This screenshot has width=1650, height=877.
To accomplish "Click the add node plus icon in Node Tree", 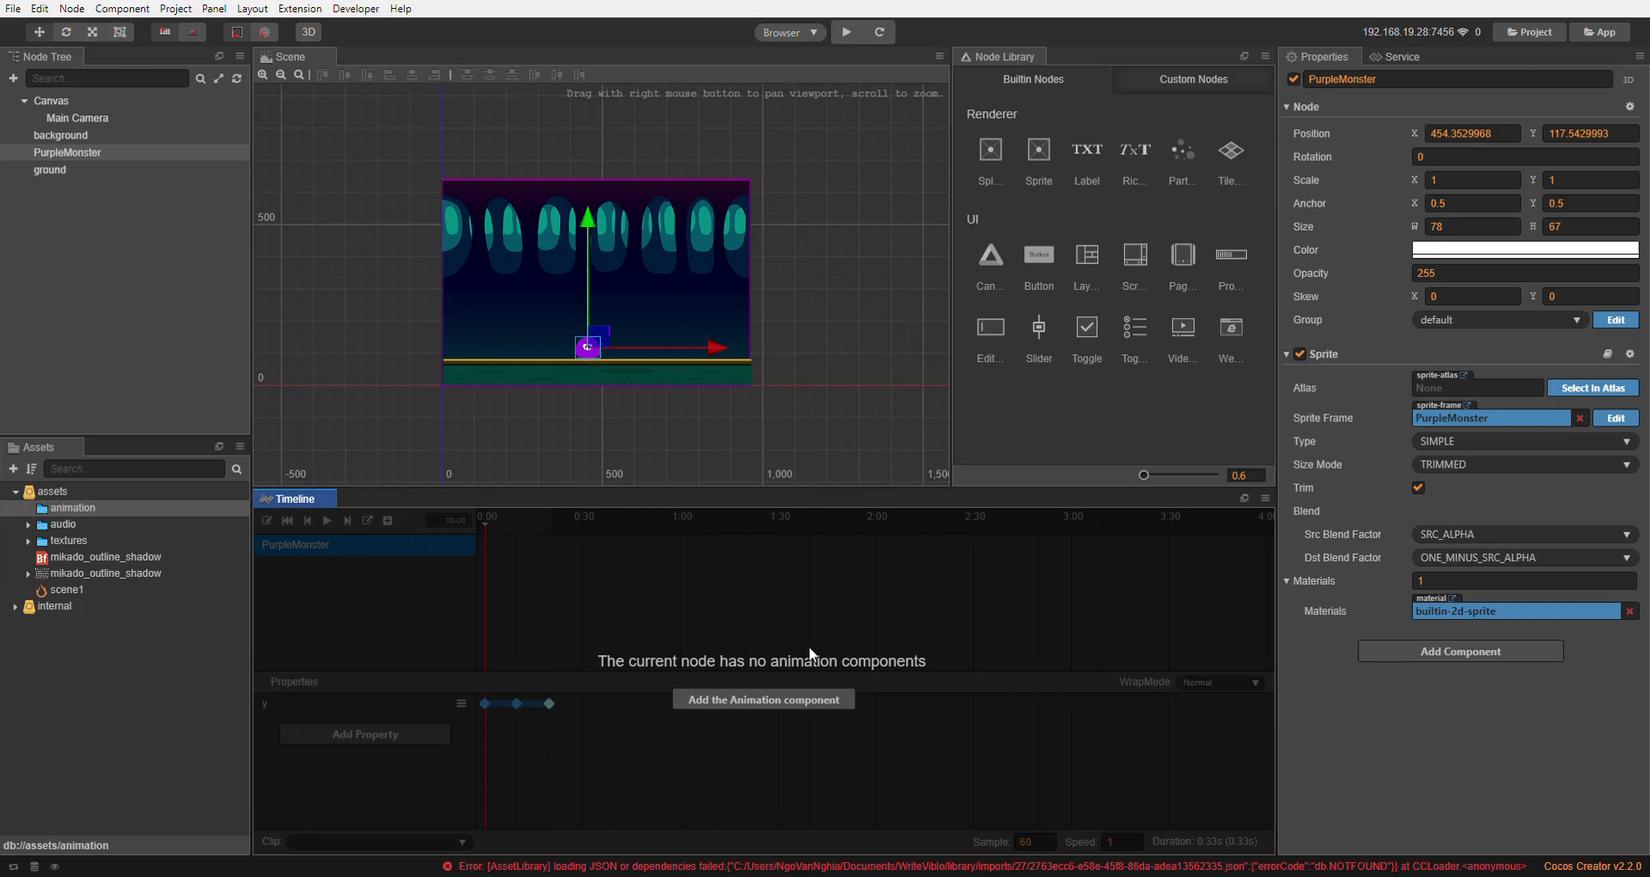I will [13, 78].
